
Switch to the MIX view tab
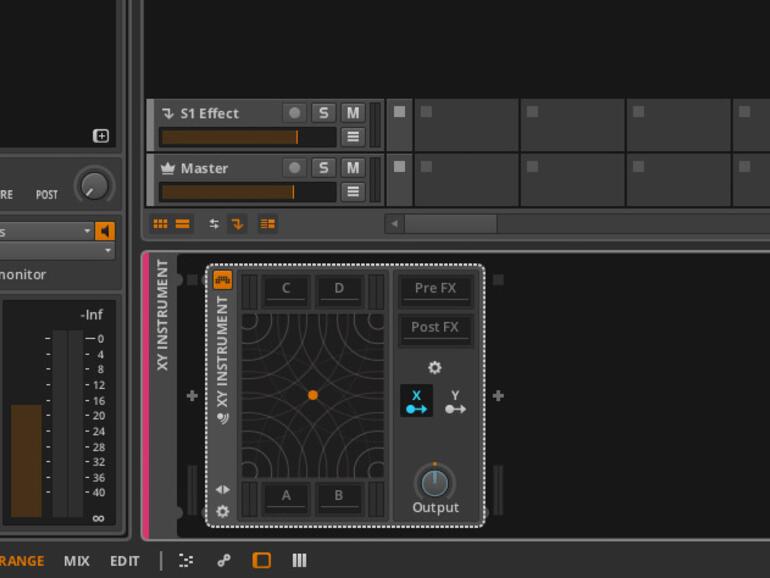pyautogui.click(x=76, y=561)
